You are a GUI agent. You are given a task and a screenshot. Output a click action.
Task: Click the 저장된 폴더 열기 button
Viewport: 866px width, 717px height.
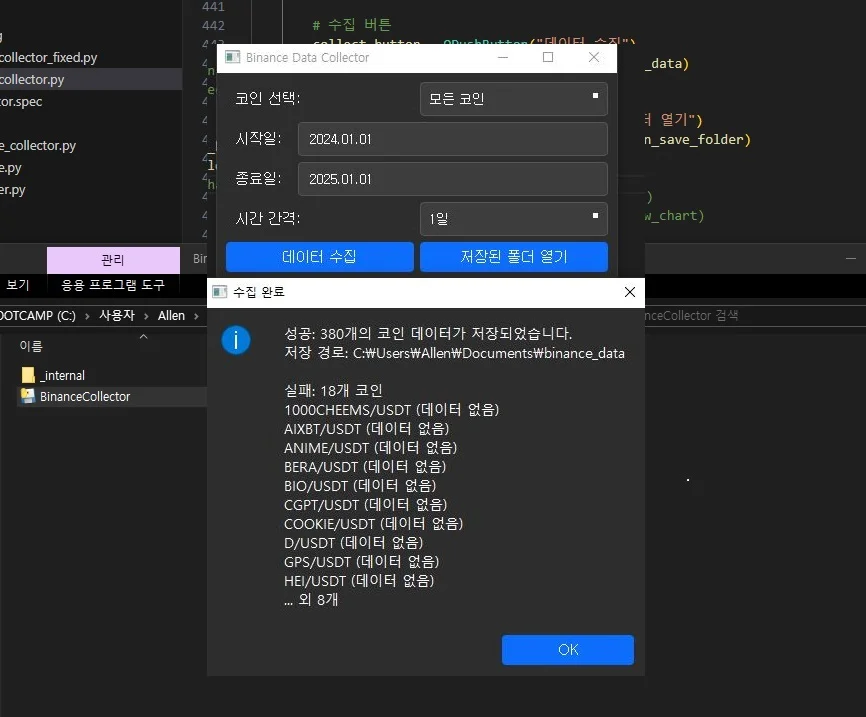(x=514, y=257)
